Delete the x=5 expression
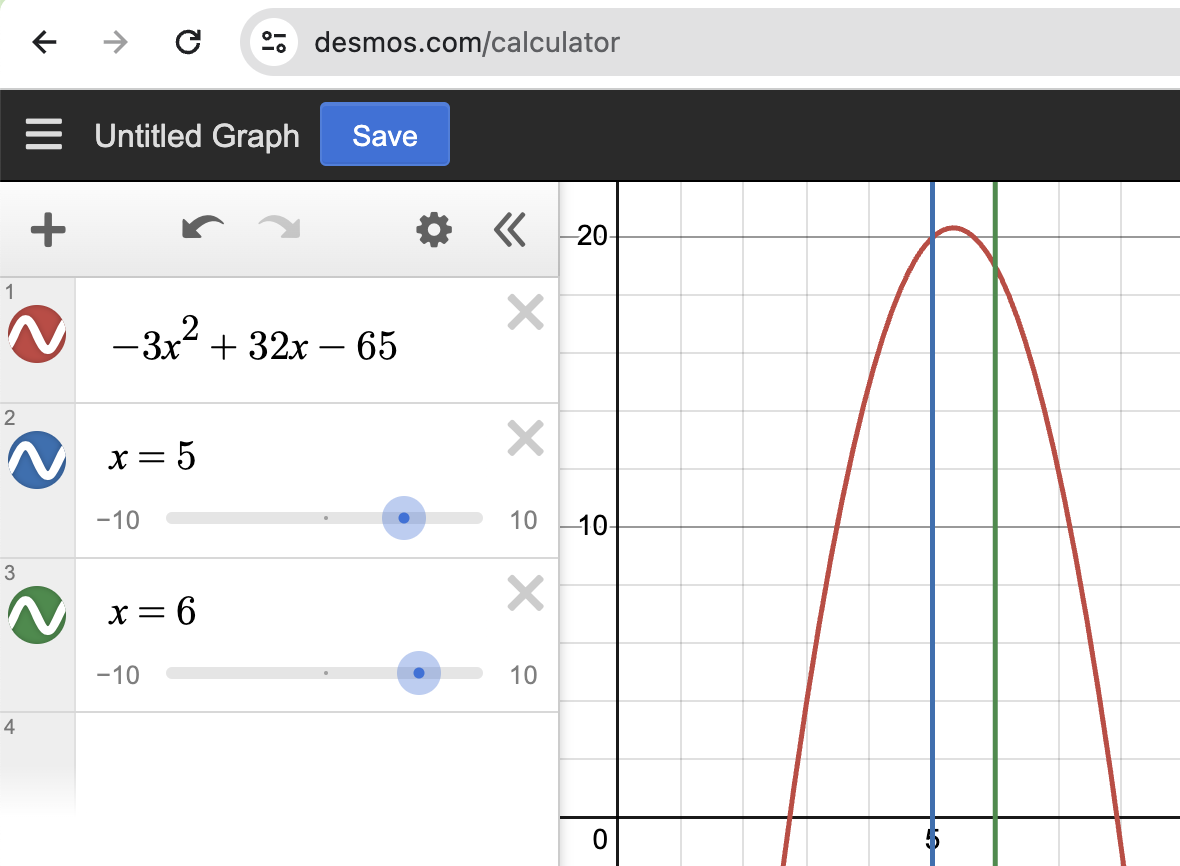Image resolution: width=1180 pixels, height=866 pixels. pyautogui.click(x=525, y=438)
